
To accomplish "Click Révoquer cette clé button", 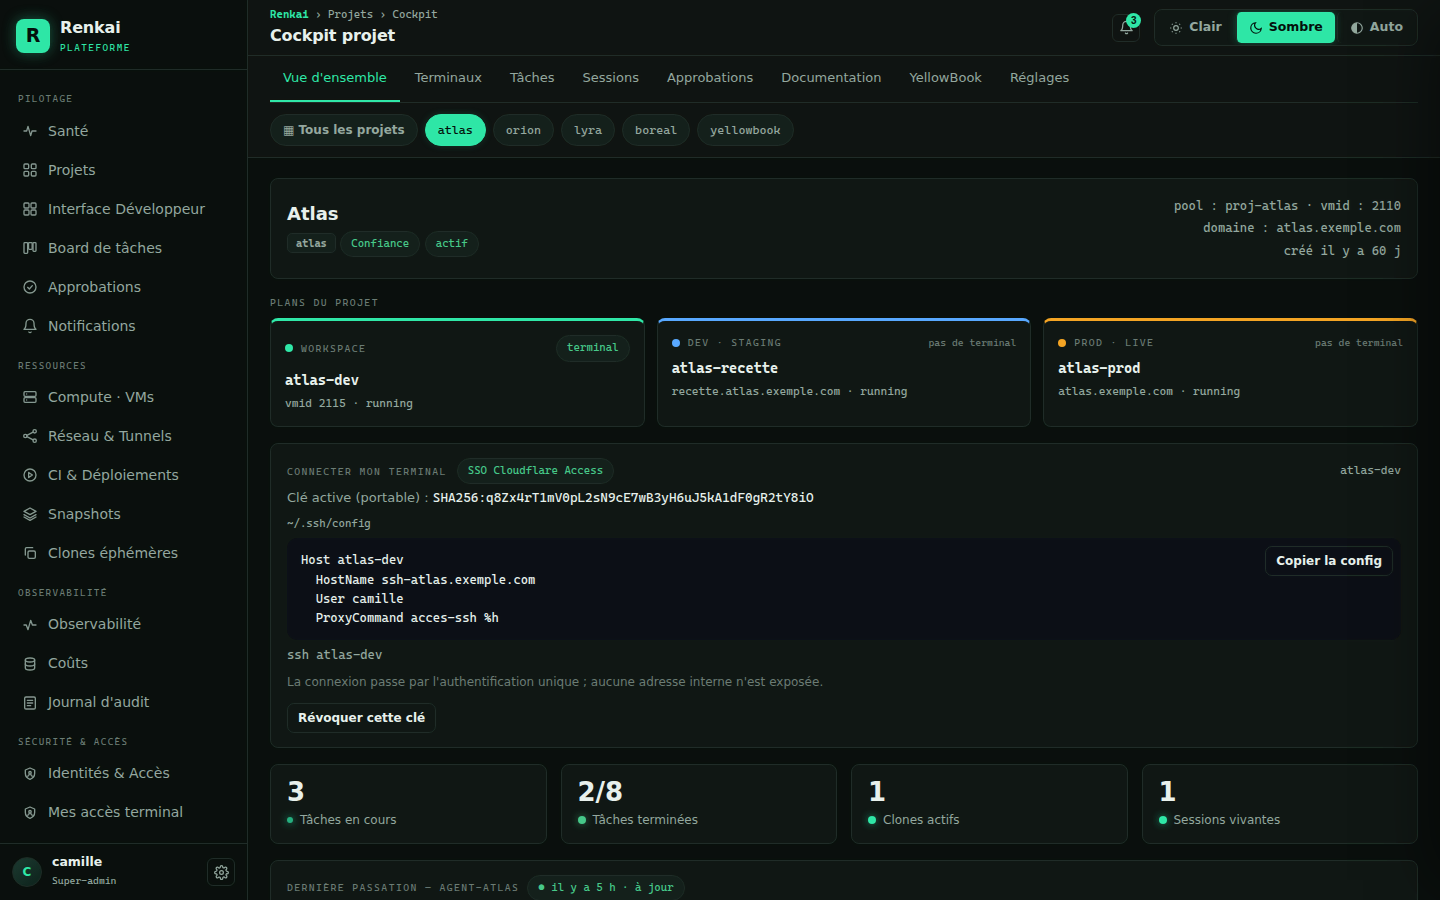I will [361, 718].
